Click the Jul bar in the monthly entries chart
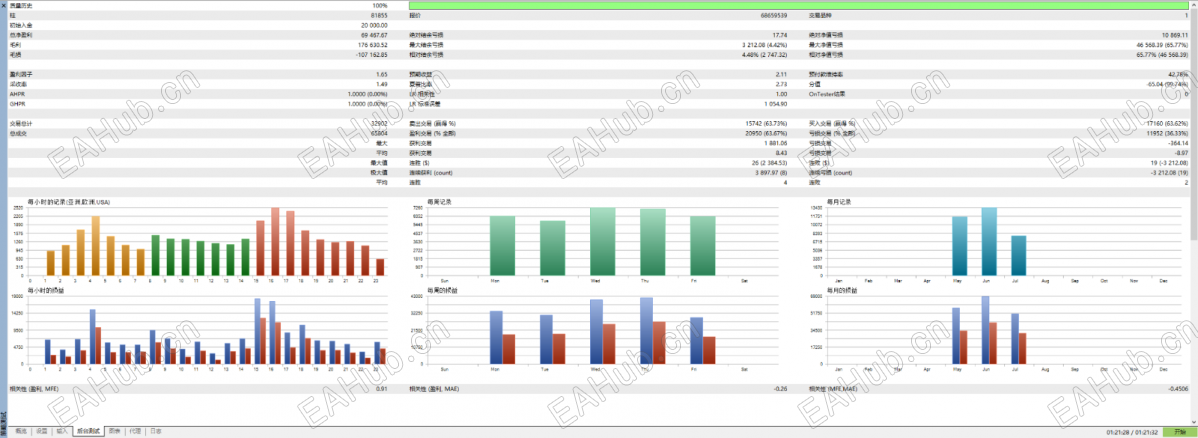The image size is (1198, 438). 1018,255
